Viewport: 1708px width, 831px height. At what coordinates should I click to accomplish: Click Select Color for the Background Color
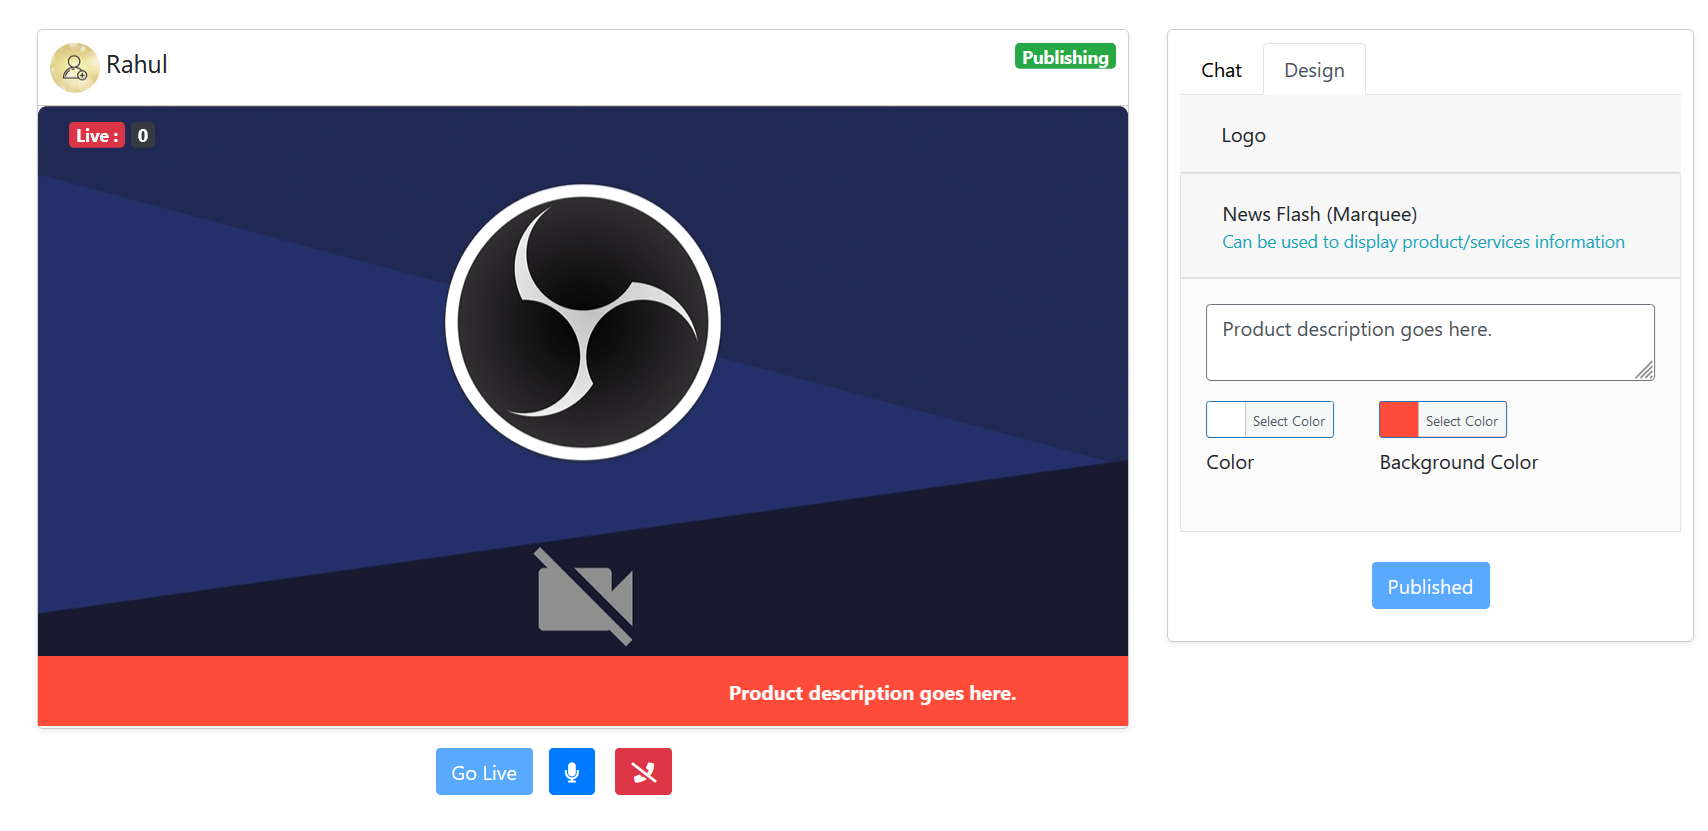click(1461, 421)
